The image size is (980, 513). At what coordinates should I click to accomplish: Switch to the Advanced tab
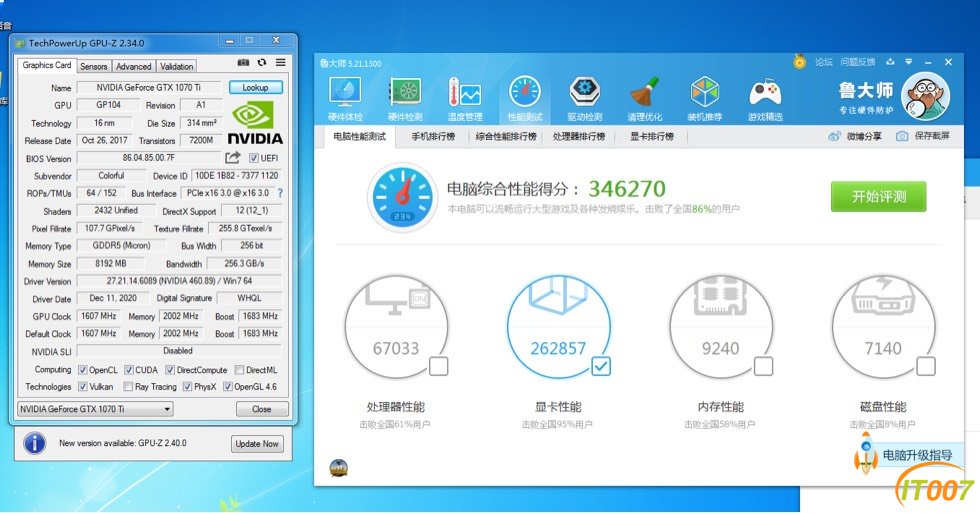point(134,66)
